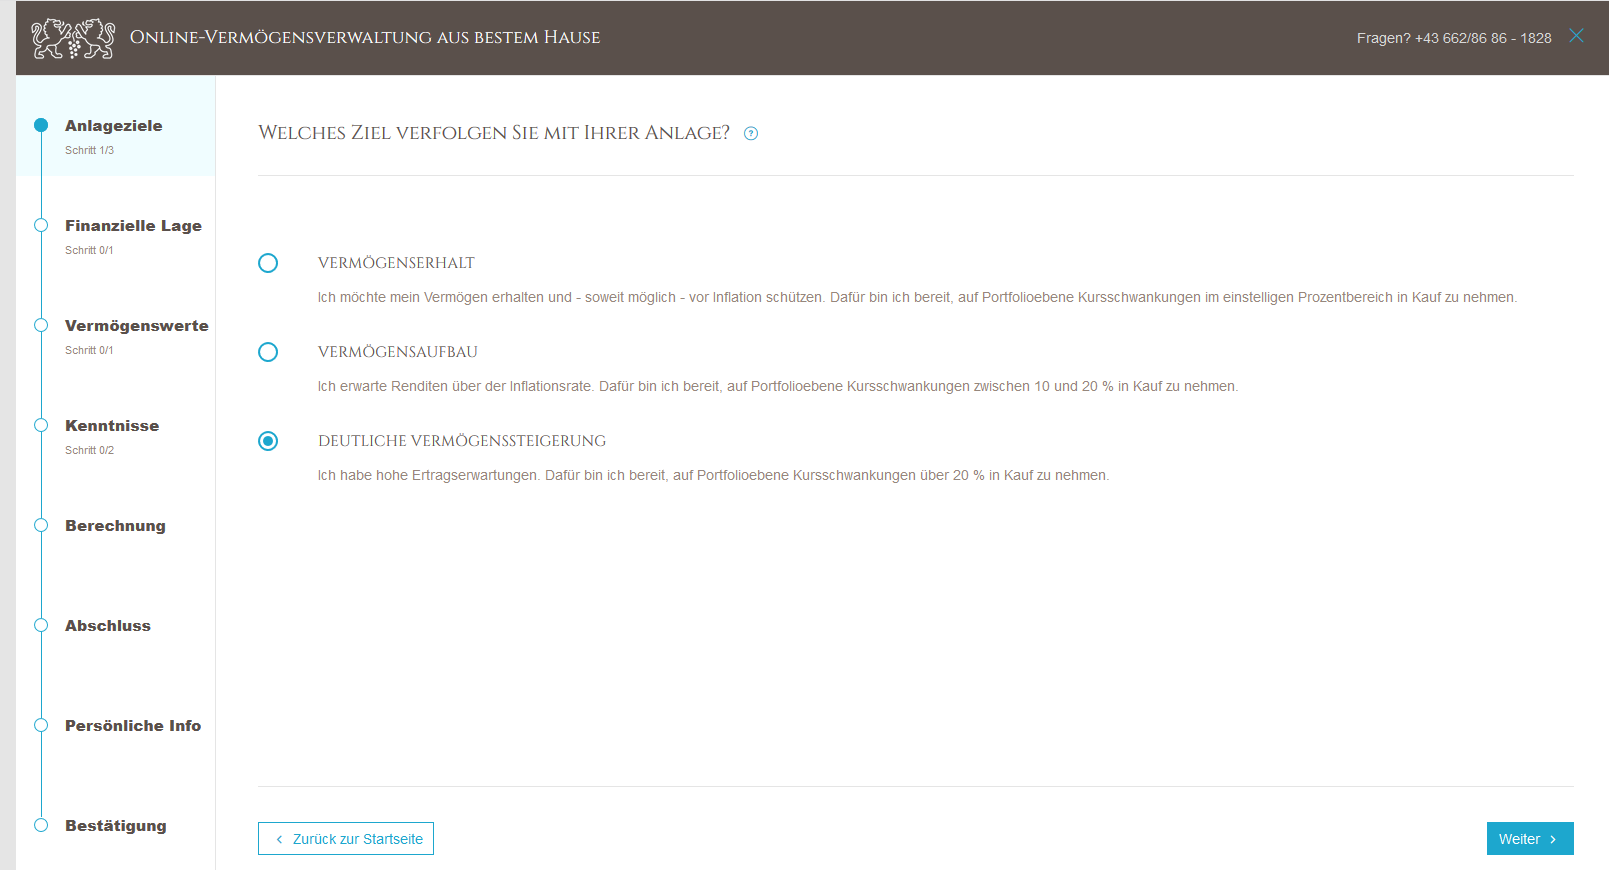Click the Weiter button
The width and height of the screenshot is (1609, 870).
1529,839
